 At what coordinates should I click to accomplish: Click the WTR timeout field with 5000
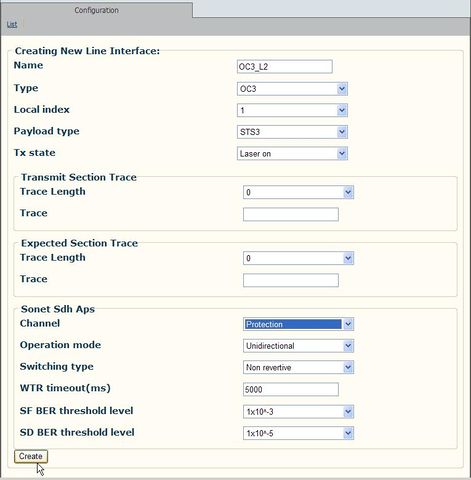click(x=291, y=389)
